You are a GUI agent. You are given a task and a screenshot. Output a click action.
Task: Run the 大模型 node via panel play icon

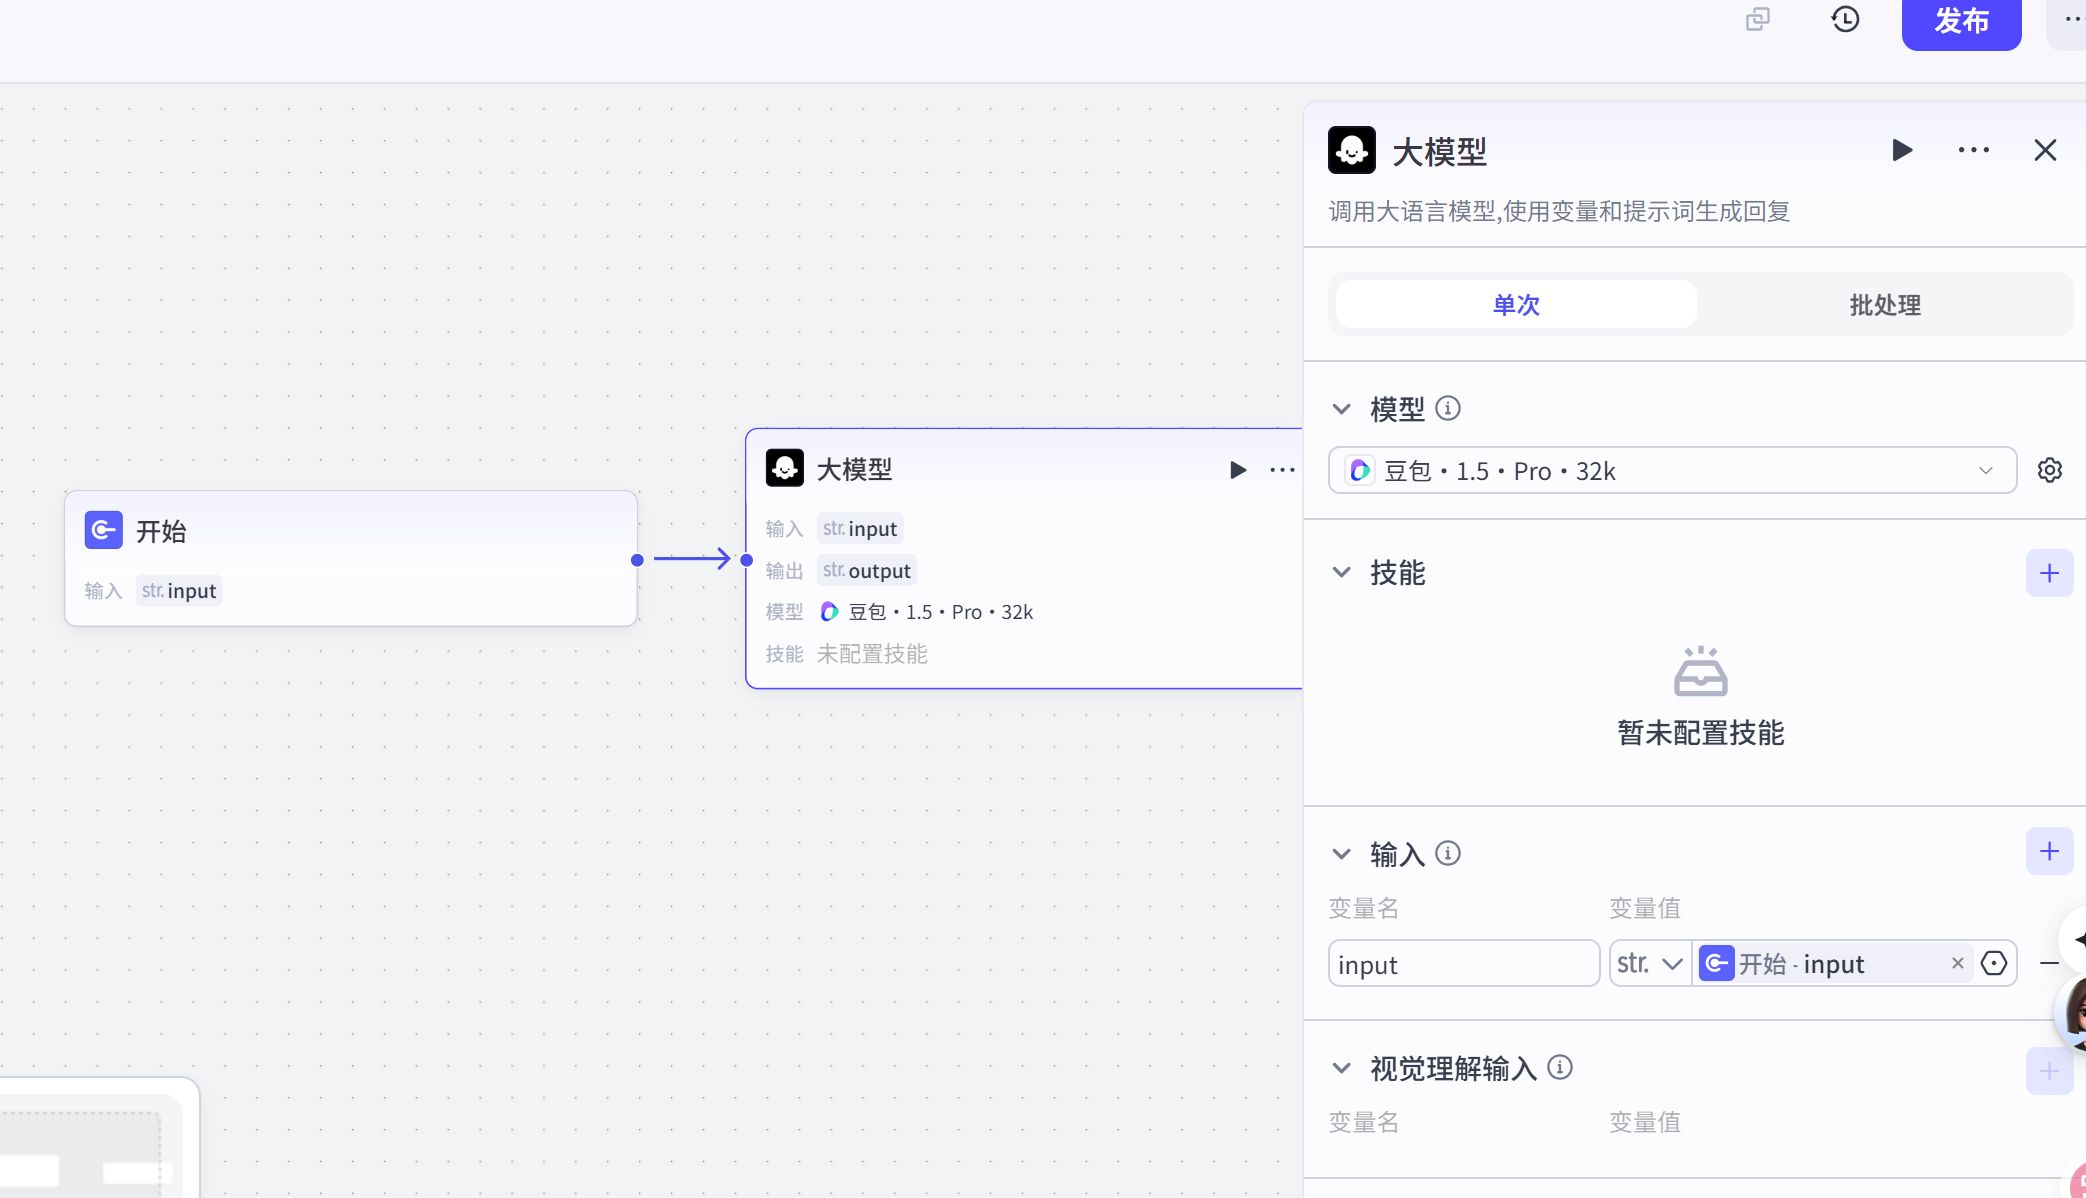pos(1903,150)
